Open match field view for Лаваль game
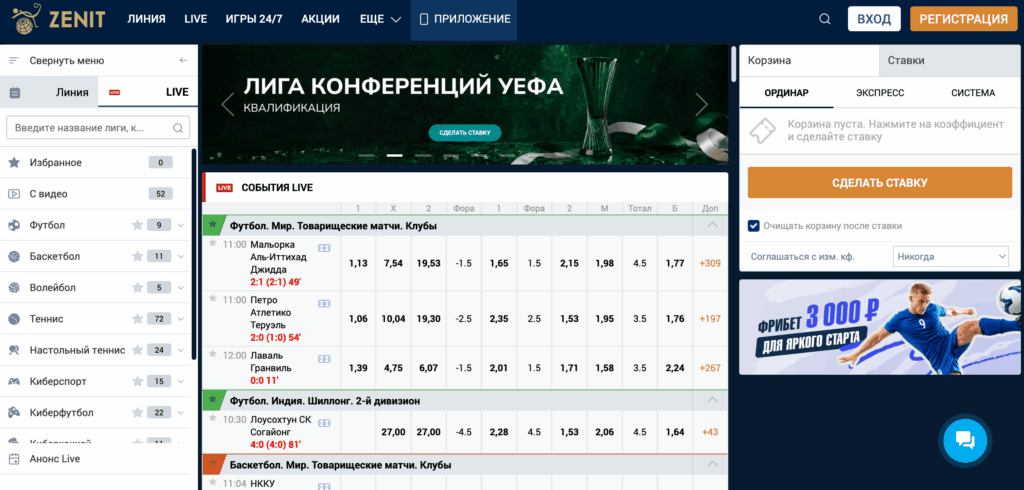This screenshot has width=1024, height=490. 325,359
